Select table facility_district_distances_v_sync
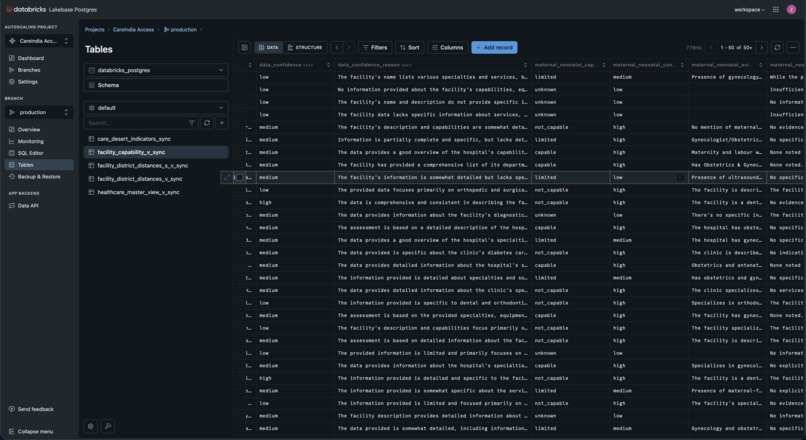 [x=156, y=179]
